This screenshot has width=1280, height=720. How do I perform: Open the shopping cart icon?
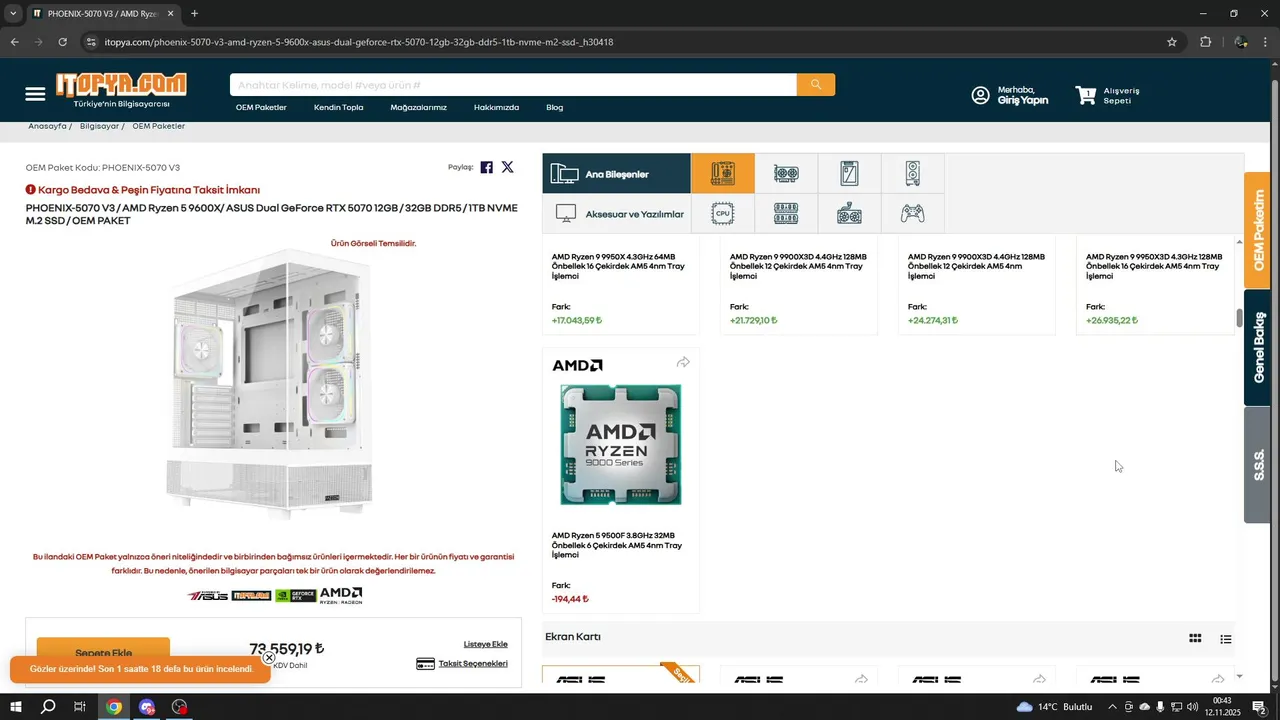[1086, 95]
